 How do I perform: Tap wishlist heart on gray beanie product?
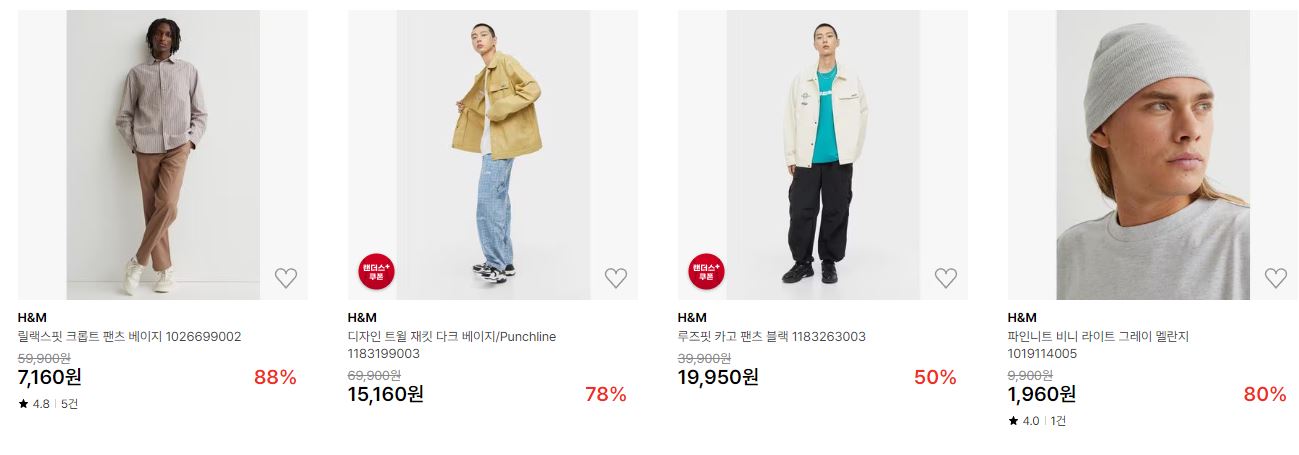coord(1276,278)
